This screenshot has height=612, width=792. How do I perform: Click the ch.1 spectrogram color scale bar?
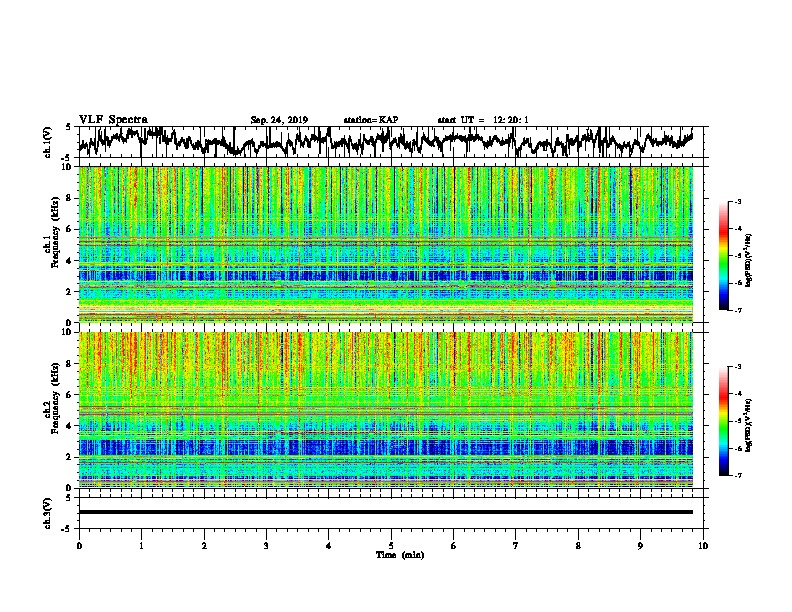(x=723, y=256)
